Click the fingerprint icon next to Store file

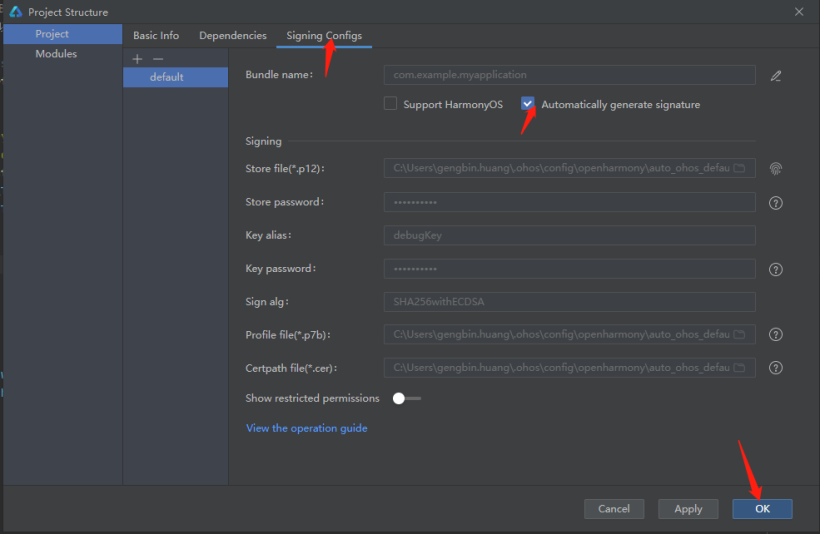[x=776, y=169]
